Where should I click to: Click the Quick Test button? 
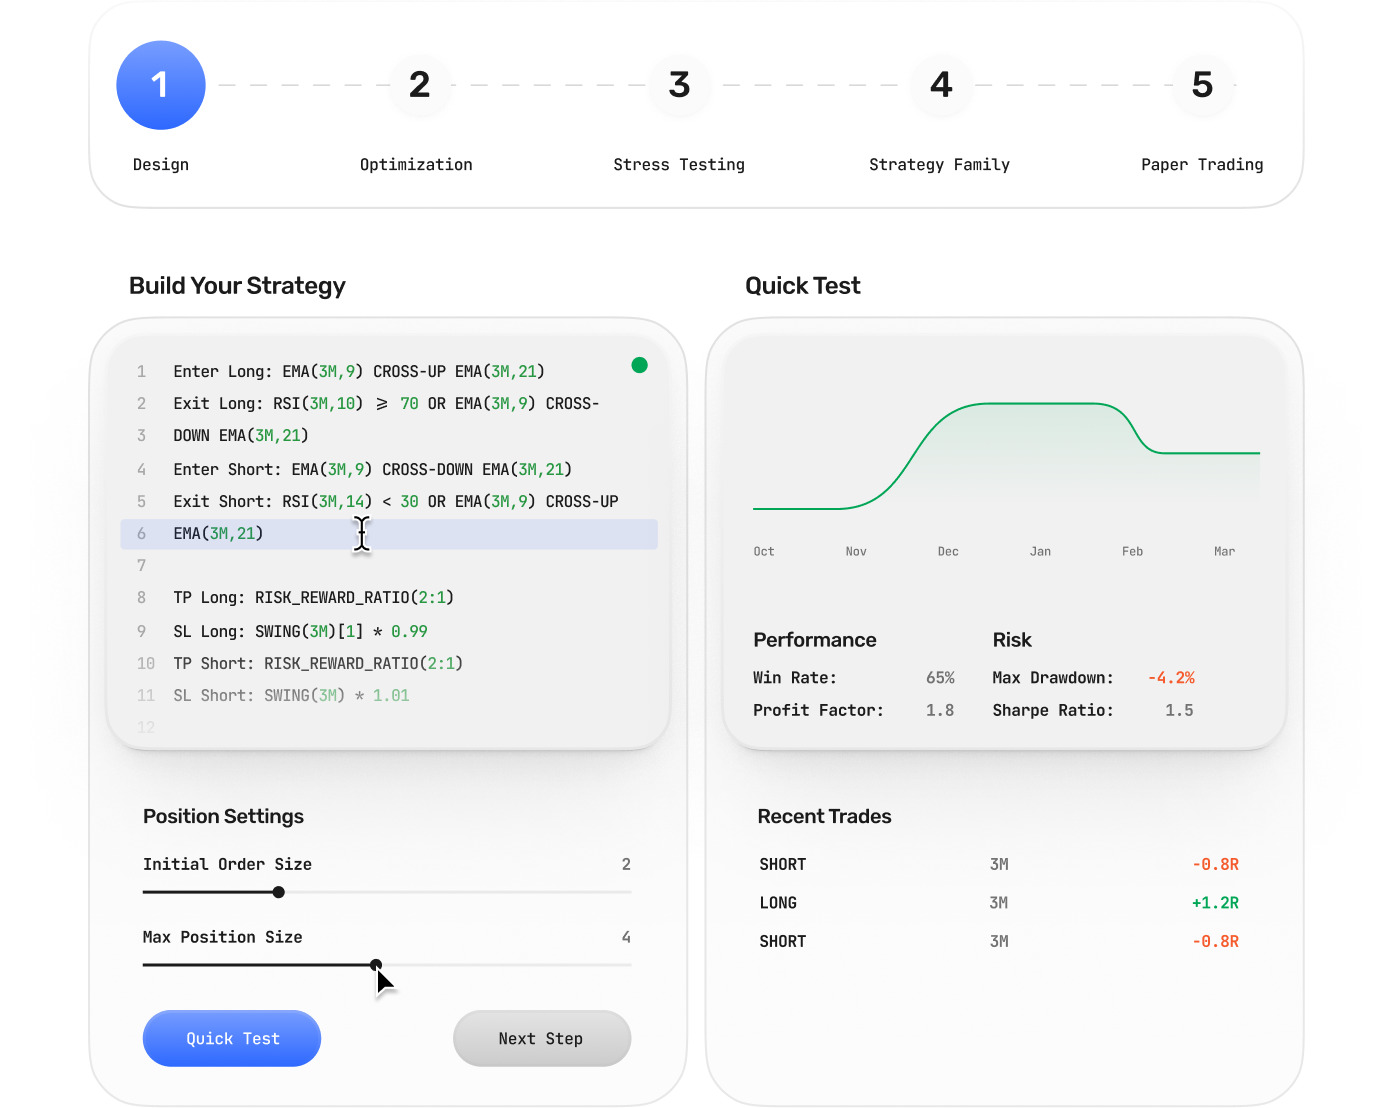pos(232,1039)
